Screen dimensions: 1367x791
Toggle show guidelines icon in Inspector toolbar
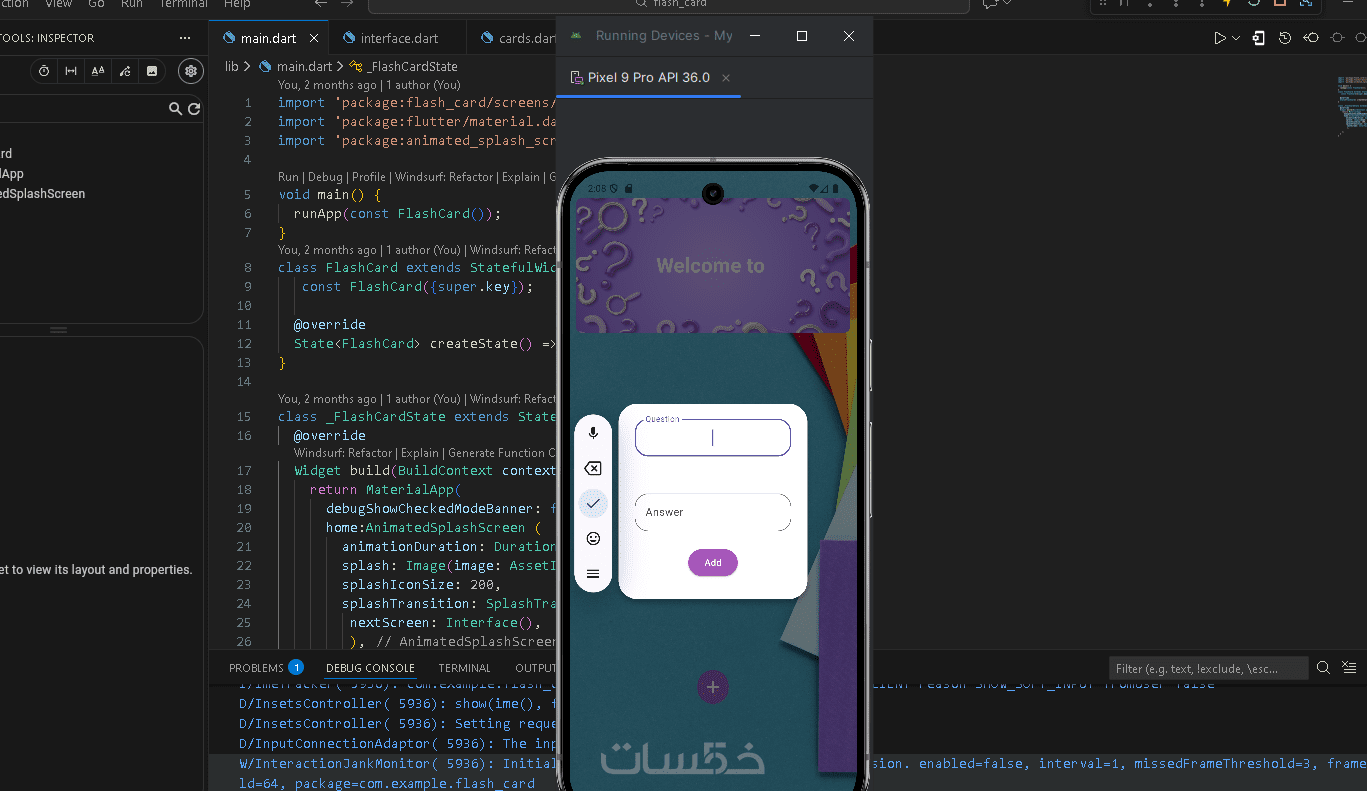(71, 71)
